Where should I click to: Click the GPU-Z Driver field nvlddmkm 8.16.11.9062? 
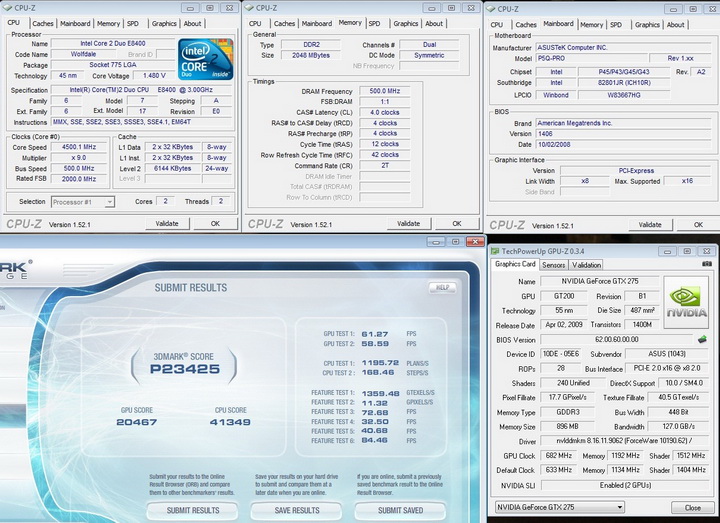(624, 441)
